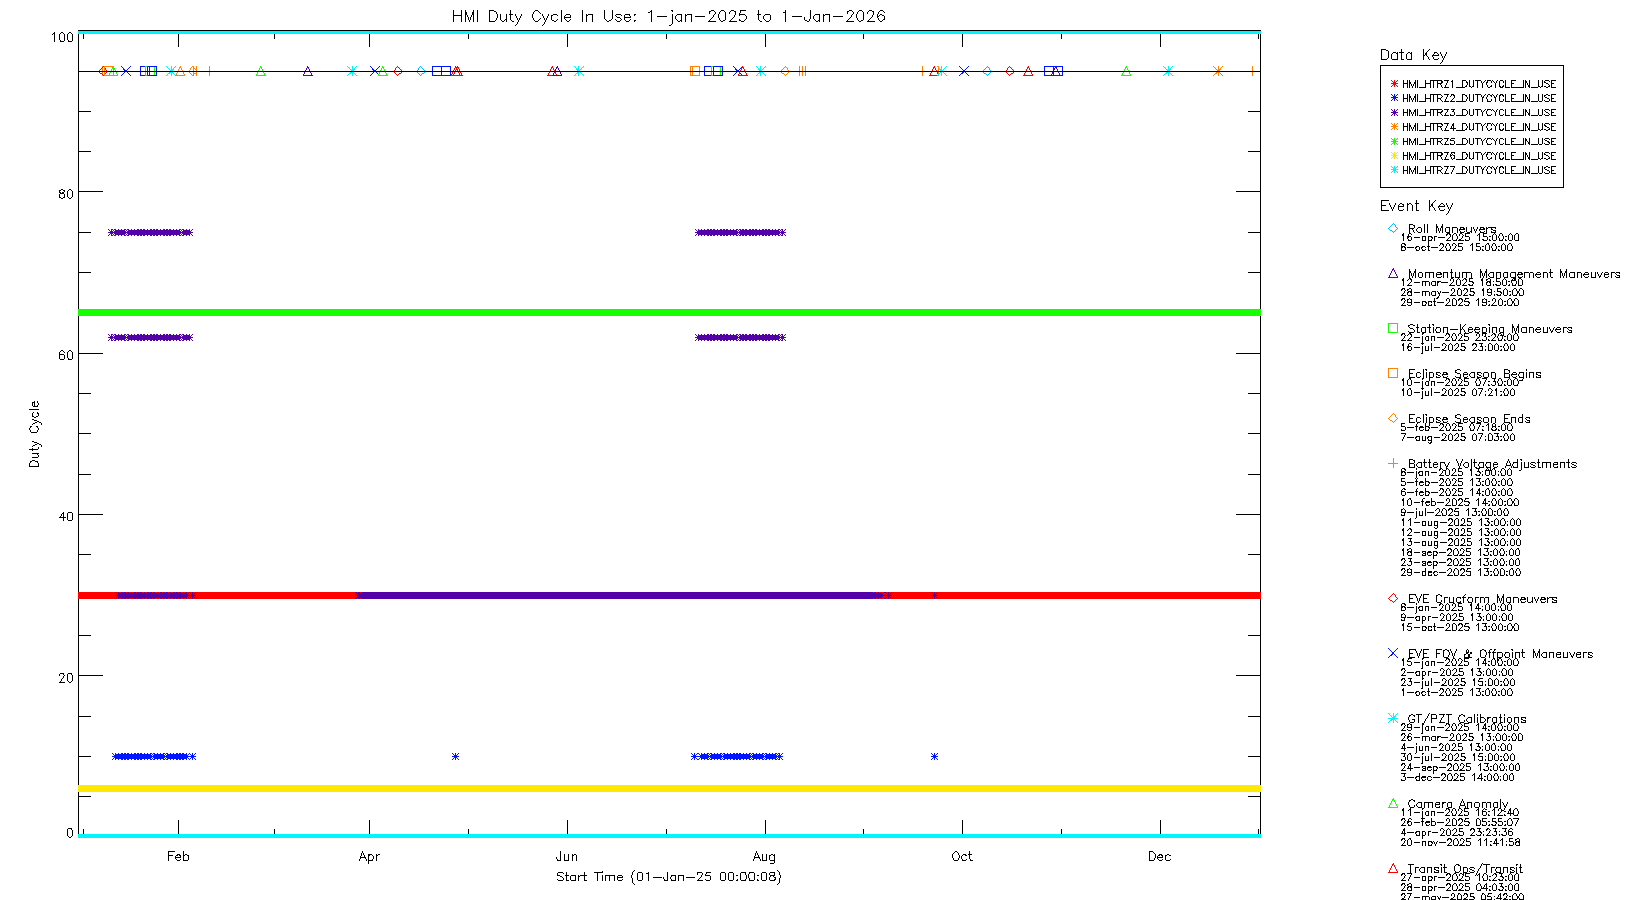Select the green Station-Keeping Maneuvers square icon
Screen dimensions: 1650x900
tap(1393, 328)
